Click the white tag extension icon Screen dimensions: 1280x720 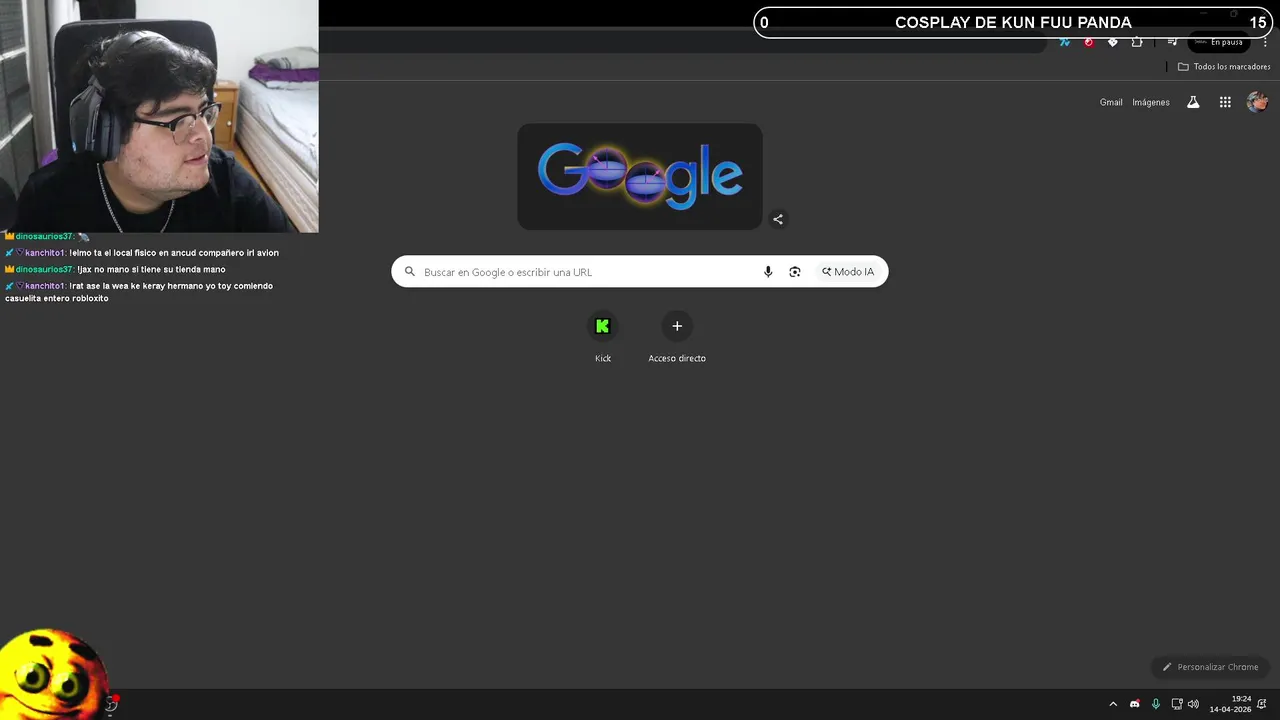point(1113,42)
